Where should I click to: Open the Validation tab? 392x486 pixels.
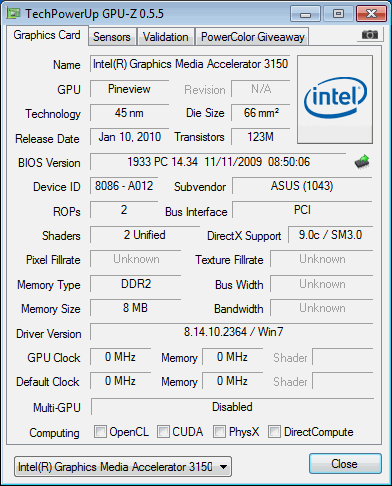click(166, 37)
